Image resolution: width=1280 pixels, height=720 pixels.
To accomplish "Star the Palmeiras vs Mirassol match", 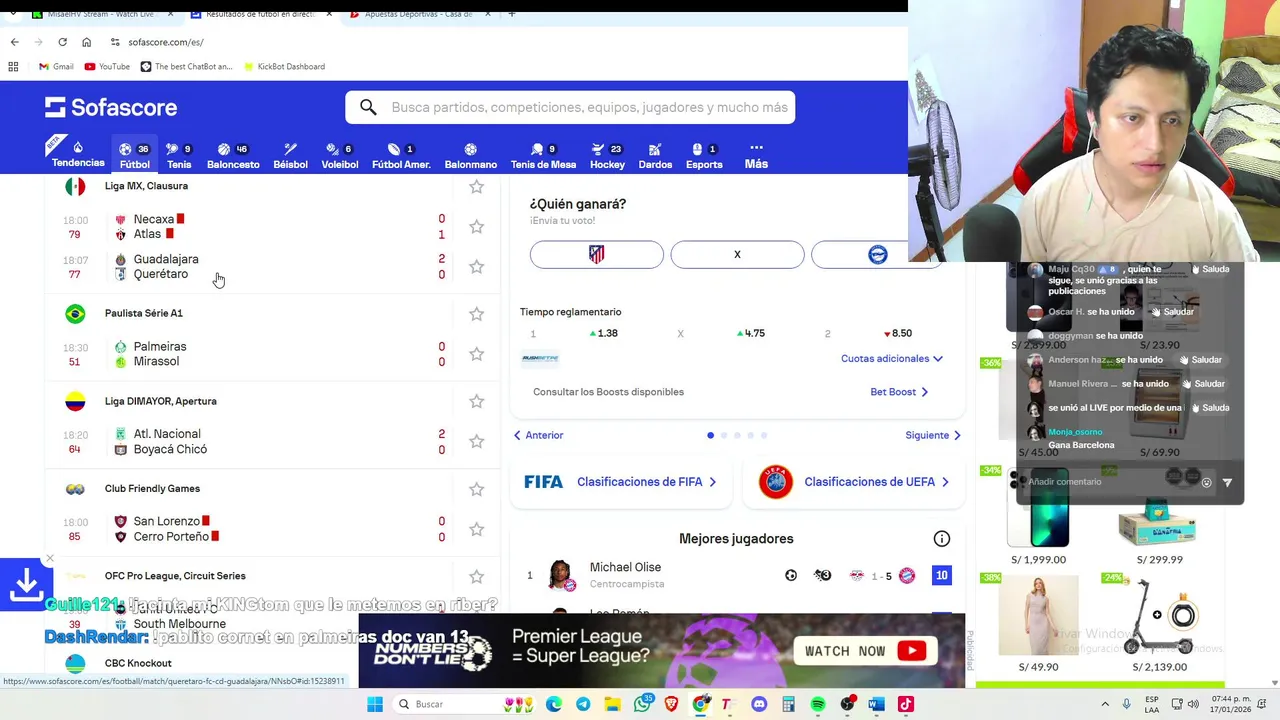I will tap(476, 354).
